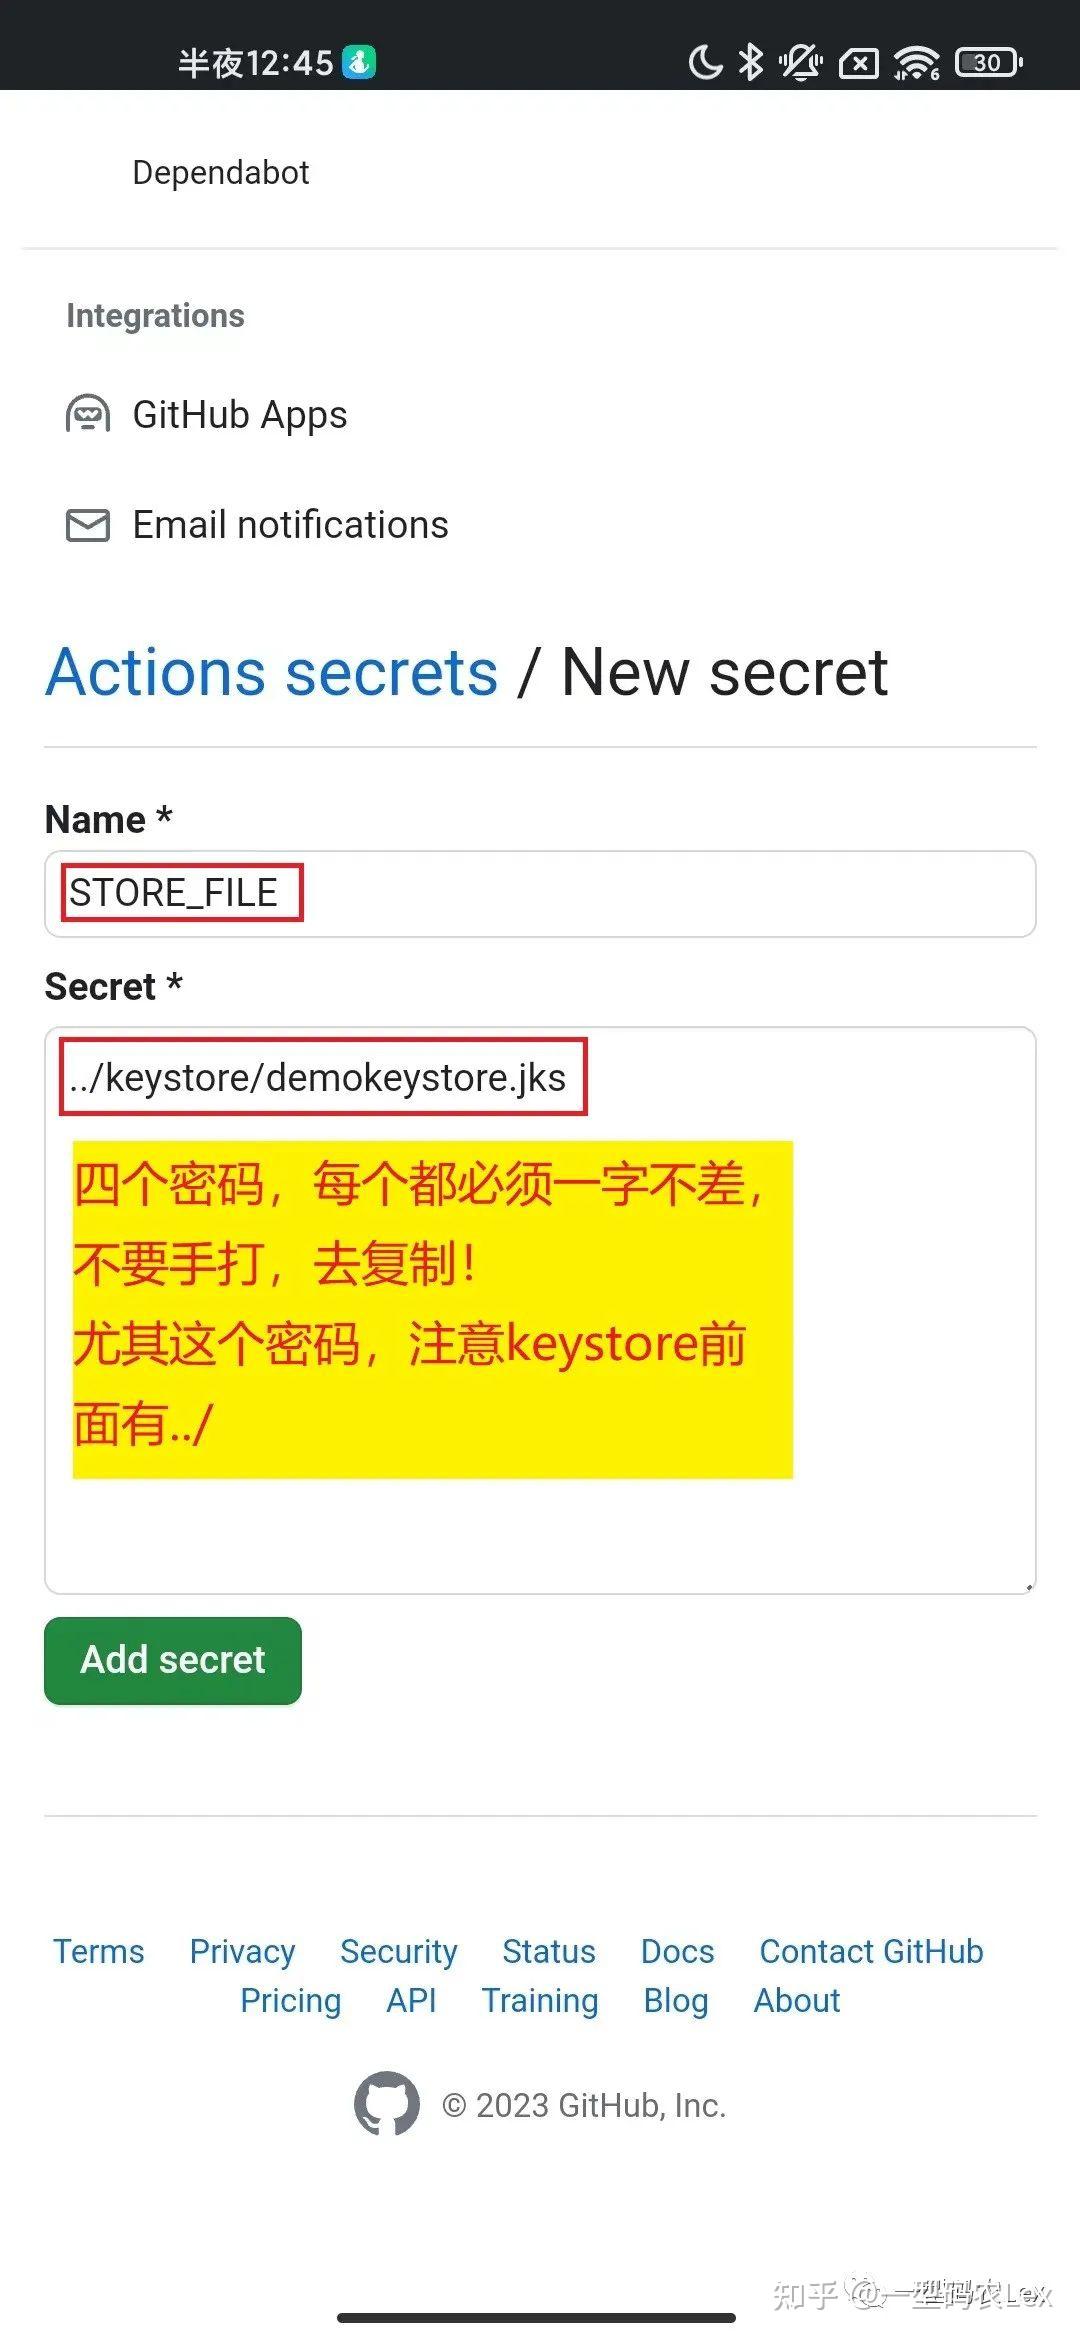
Task: Open the Security footer link
Action: 399,1951
